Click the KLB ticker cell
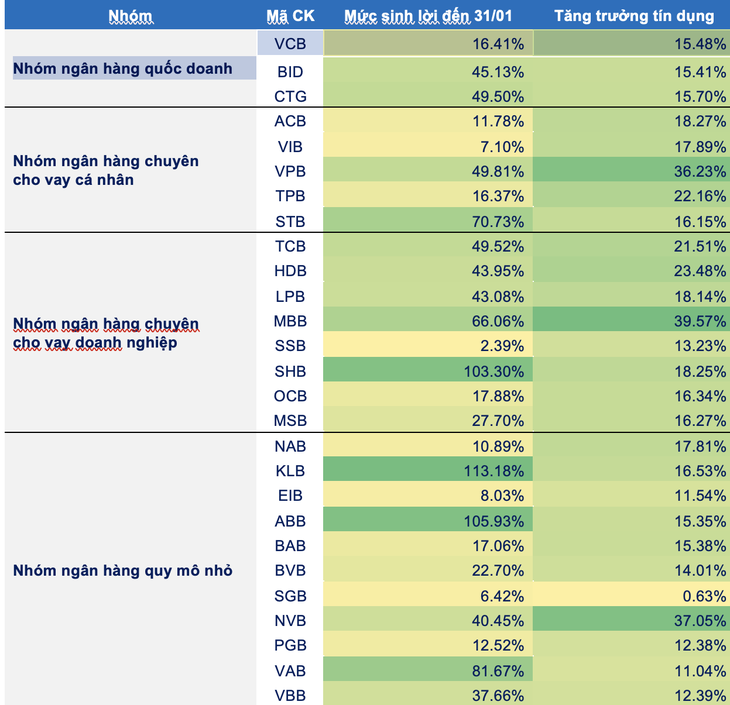Screen dimensions: 730x705 (x=290, y=469)
